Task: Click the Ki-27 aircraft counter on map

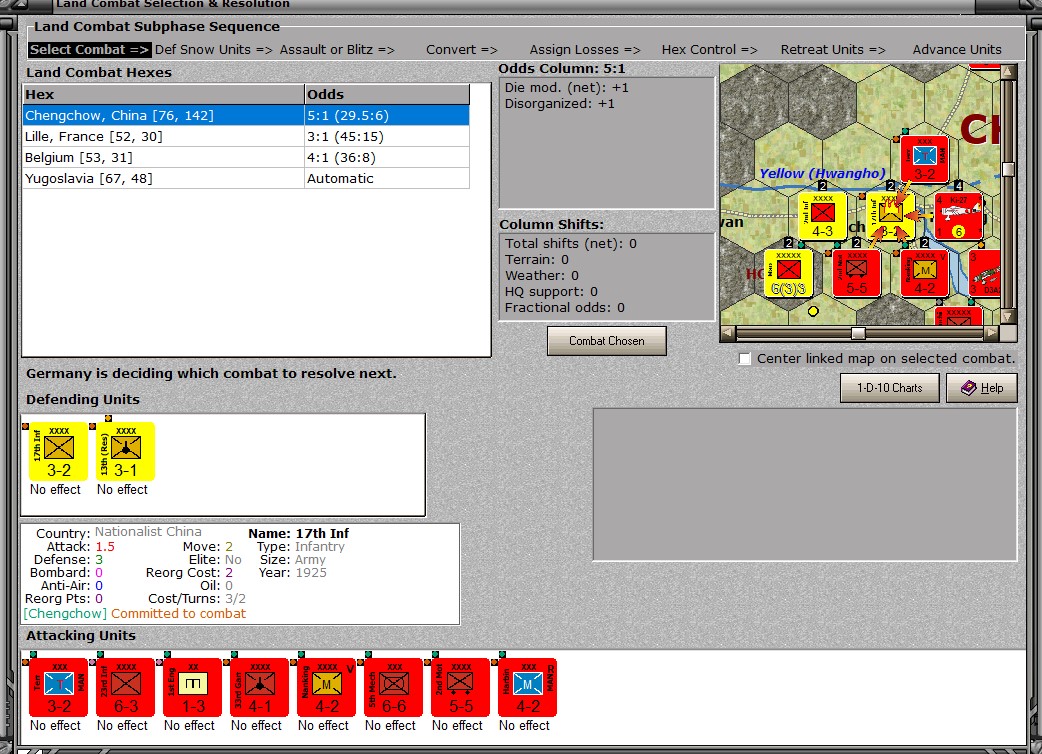Action: (958, 216)
